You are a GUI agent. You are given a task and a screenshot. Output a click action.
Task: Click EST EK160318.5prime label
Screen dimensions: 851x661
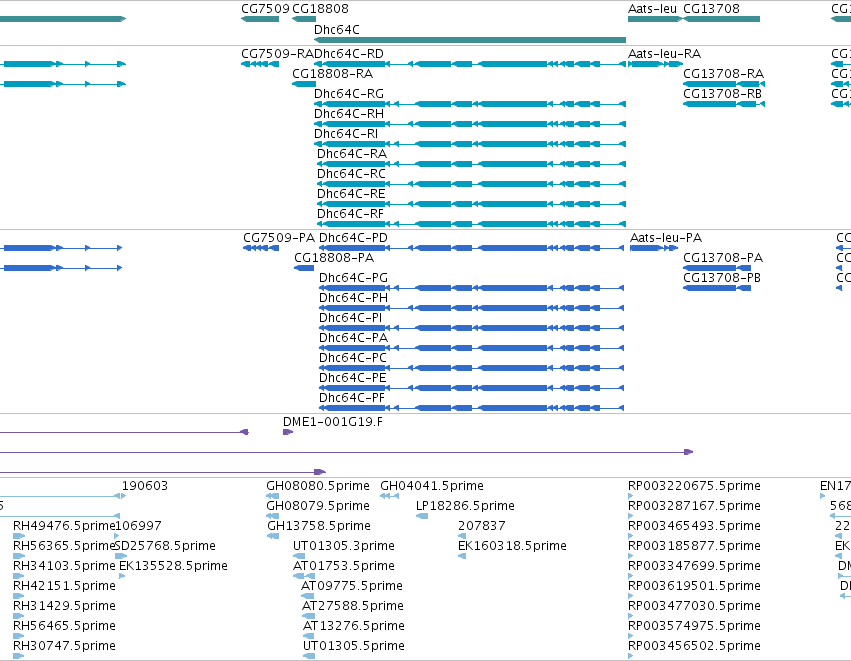[512, 546]
